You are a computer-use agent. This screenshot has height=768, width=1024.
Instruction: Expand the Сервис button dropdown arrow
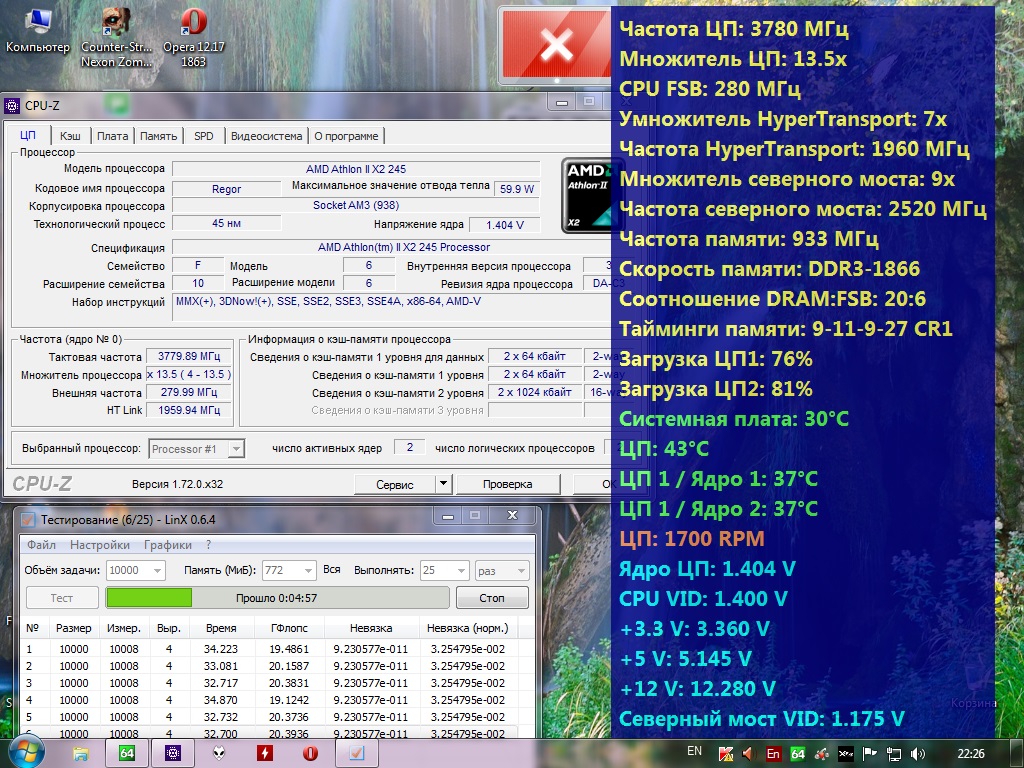tap(443, 484)
